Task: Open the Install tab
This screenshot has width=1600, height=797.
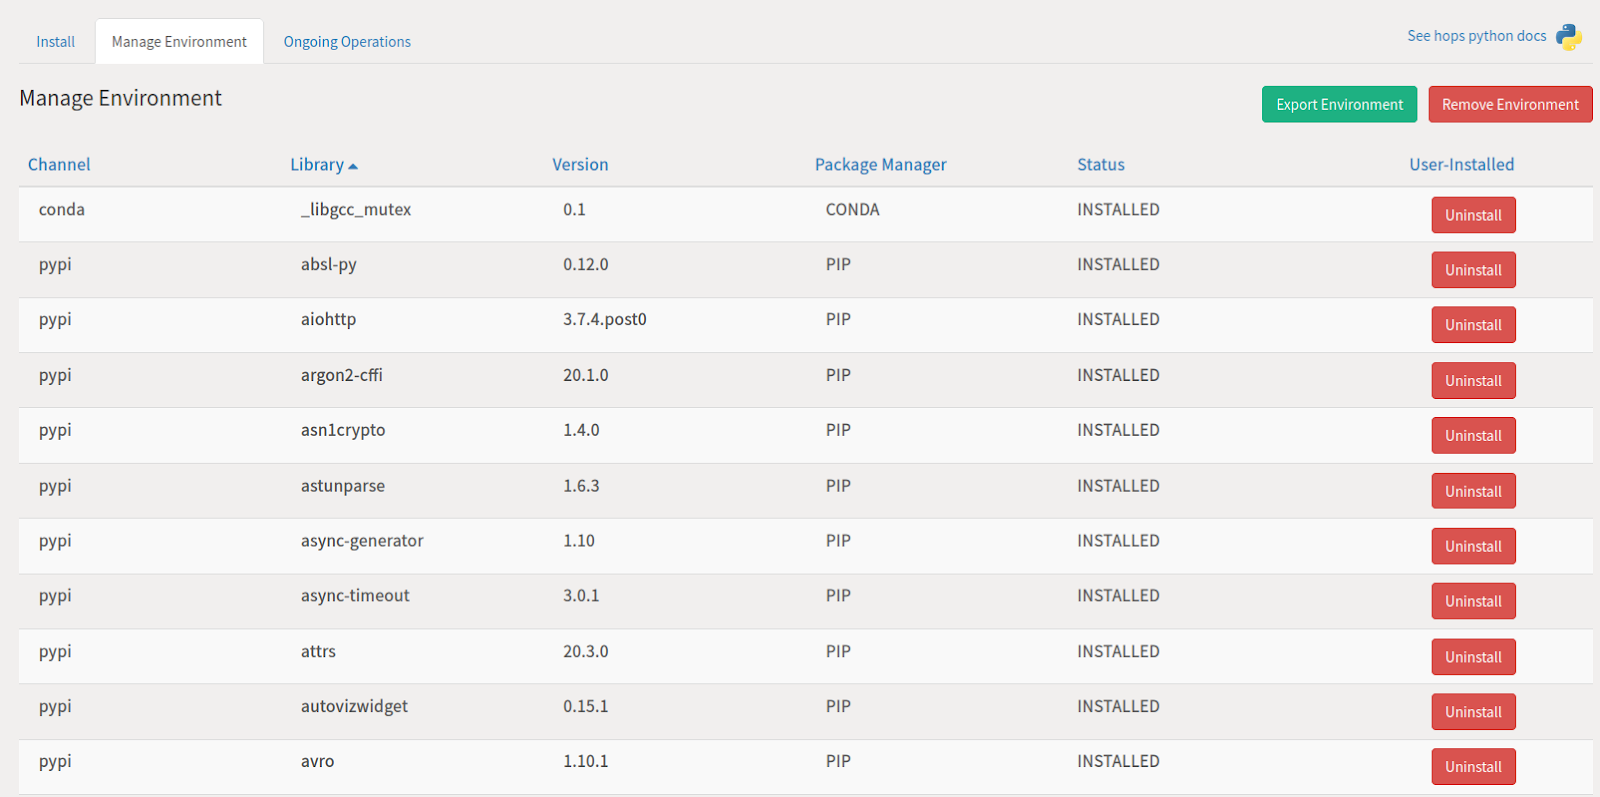Action: 56,42
